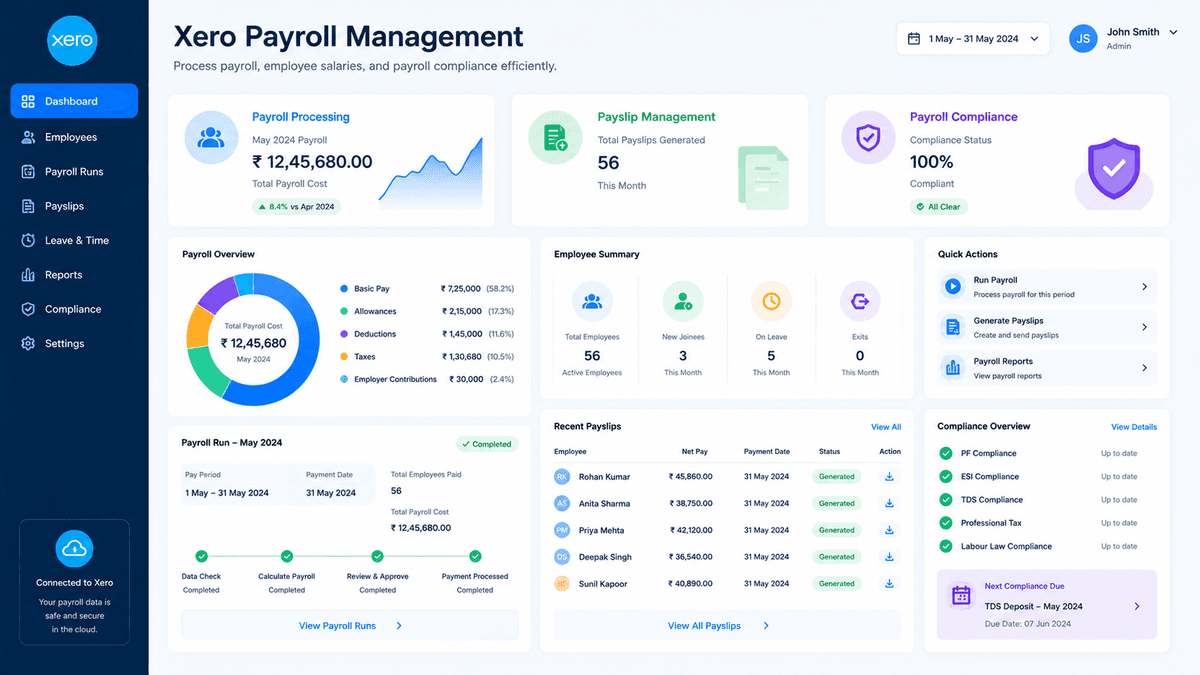Image resolution: width=1200 pixels, height=675 pixels.
Task: Click the Payroll Reports chart icon
Action: point(953,368)
